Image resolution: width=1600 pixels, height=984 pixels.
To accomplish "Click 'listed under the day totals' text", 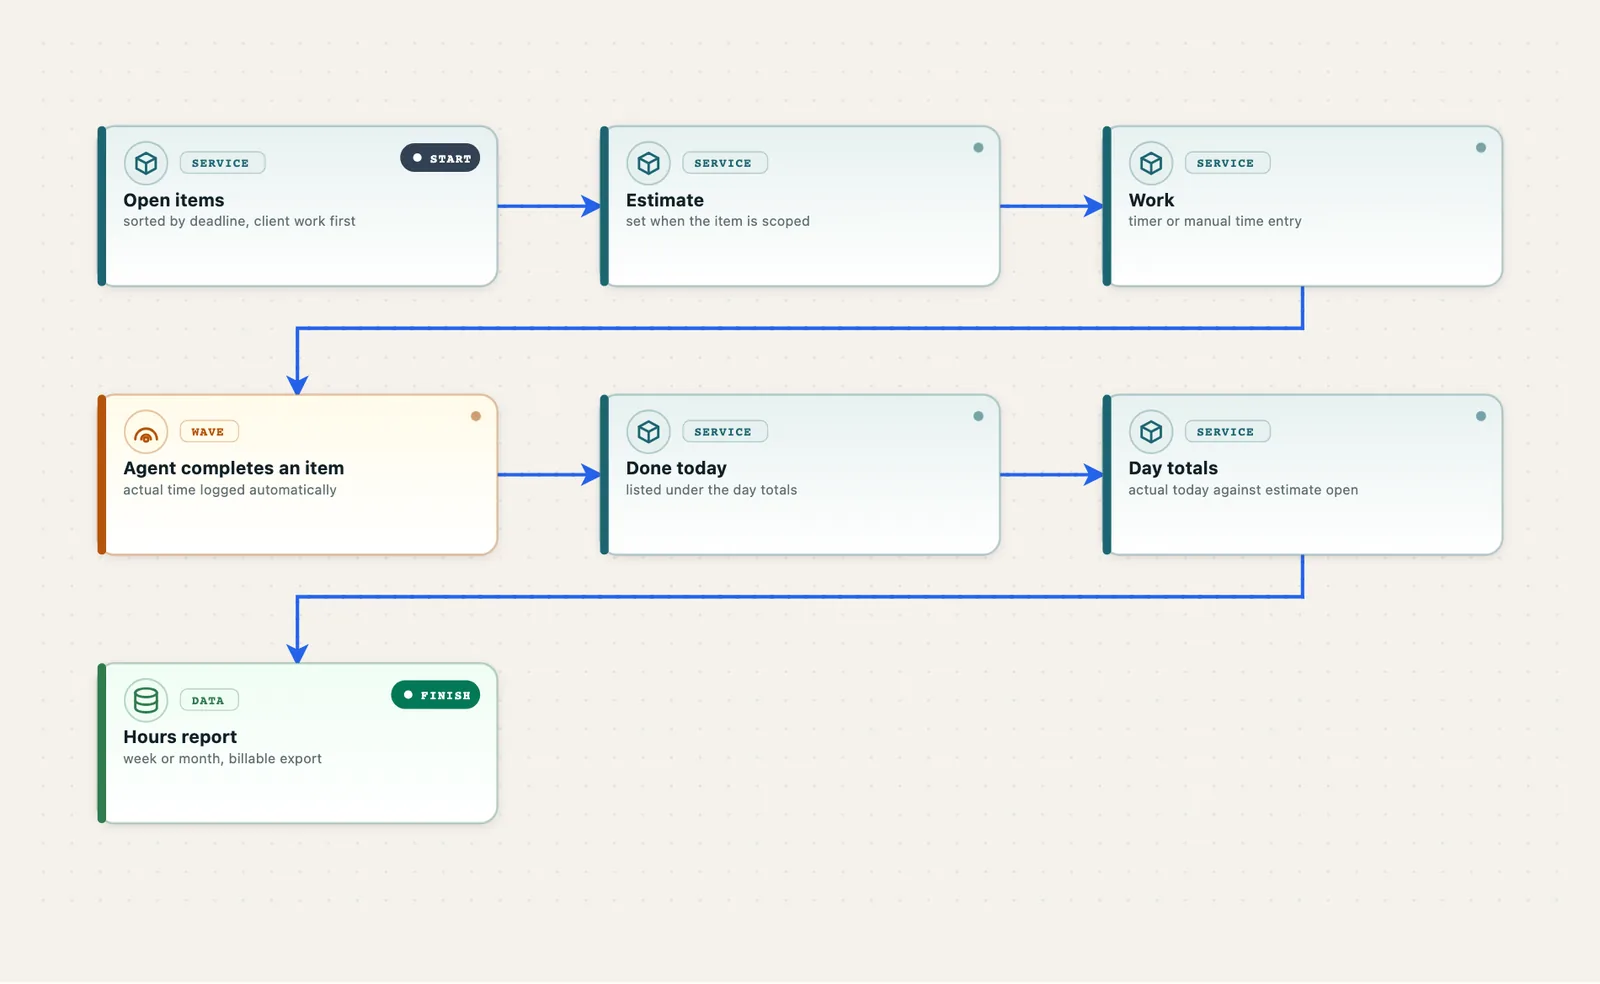I will click(712, 490).
